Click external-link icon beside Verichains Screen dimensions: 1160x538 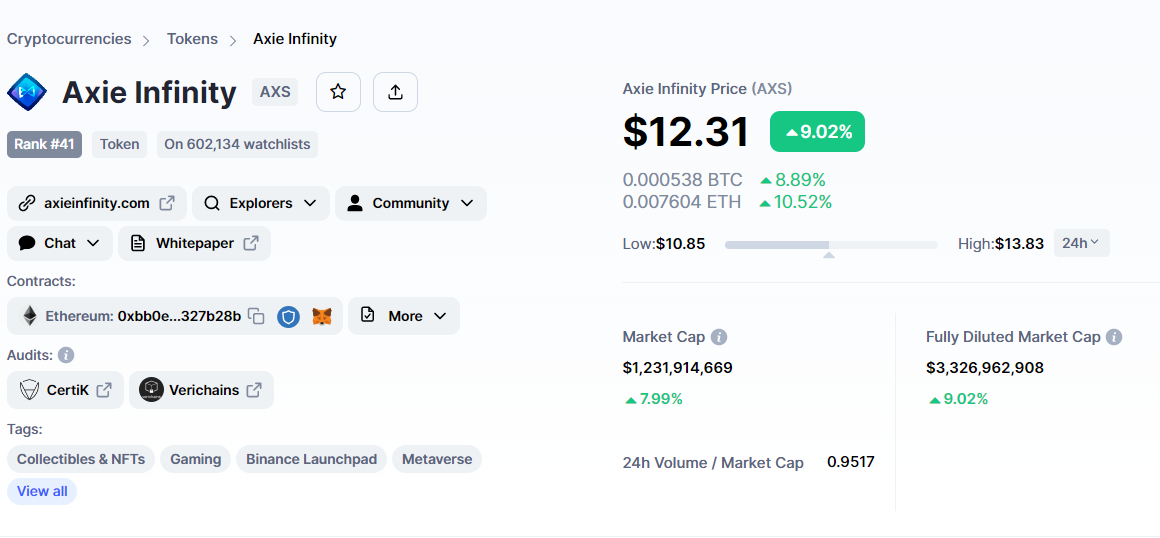click(254, 390)
